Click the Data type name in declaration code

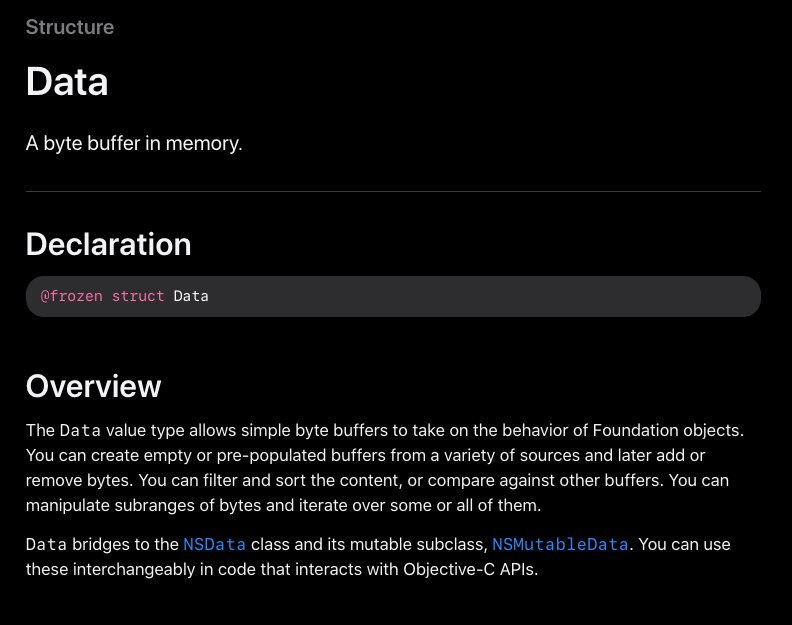coord(191,296)
